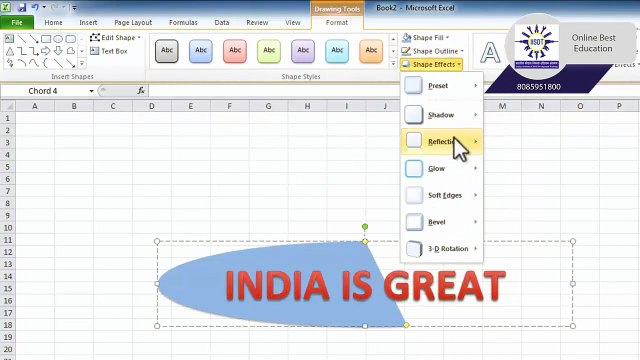Switch to the Review tab
This screenshot has height=360, width=640.
pos(257,22)
